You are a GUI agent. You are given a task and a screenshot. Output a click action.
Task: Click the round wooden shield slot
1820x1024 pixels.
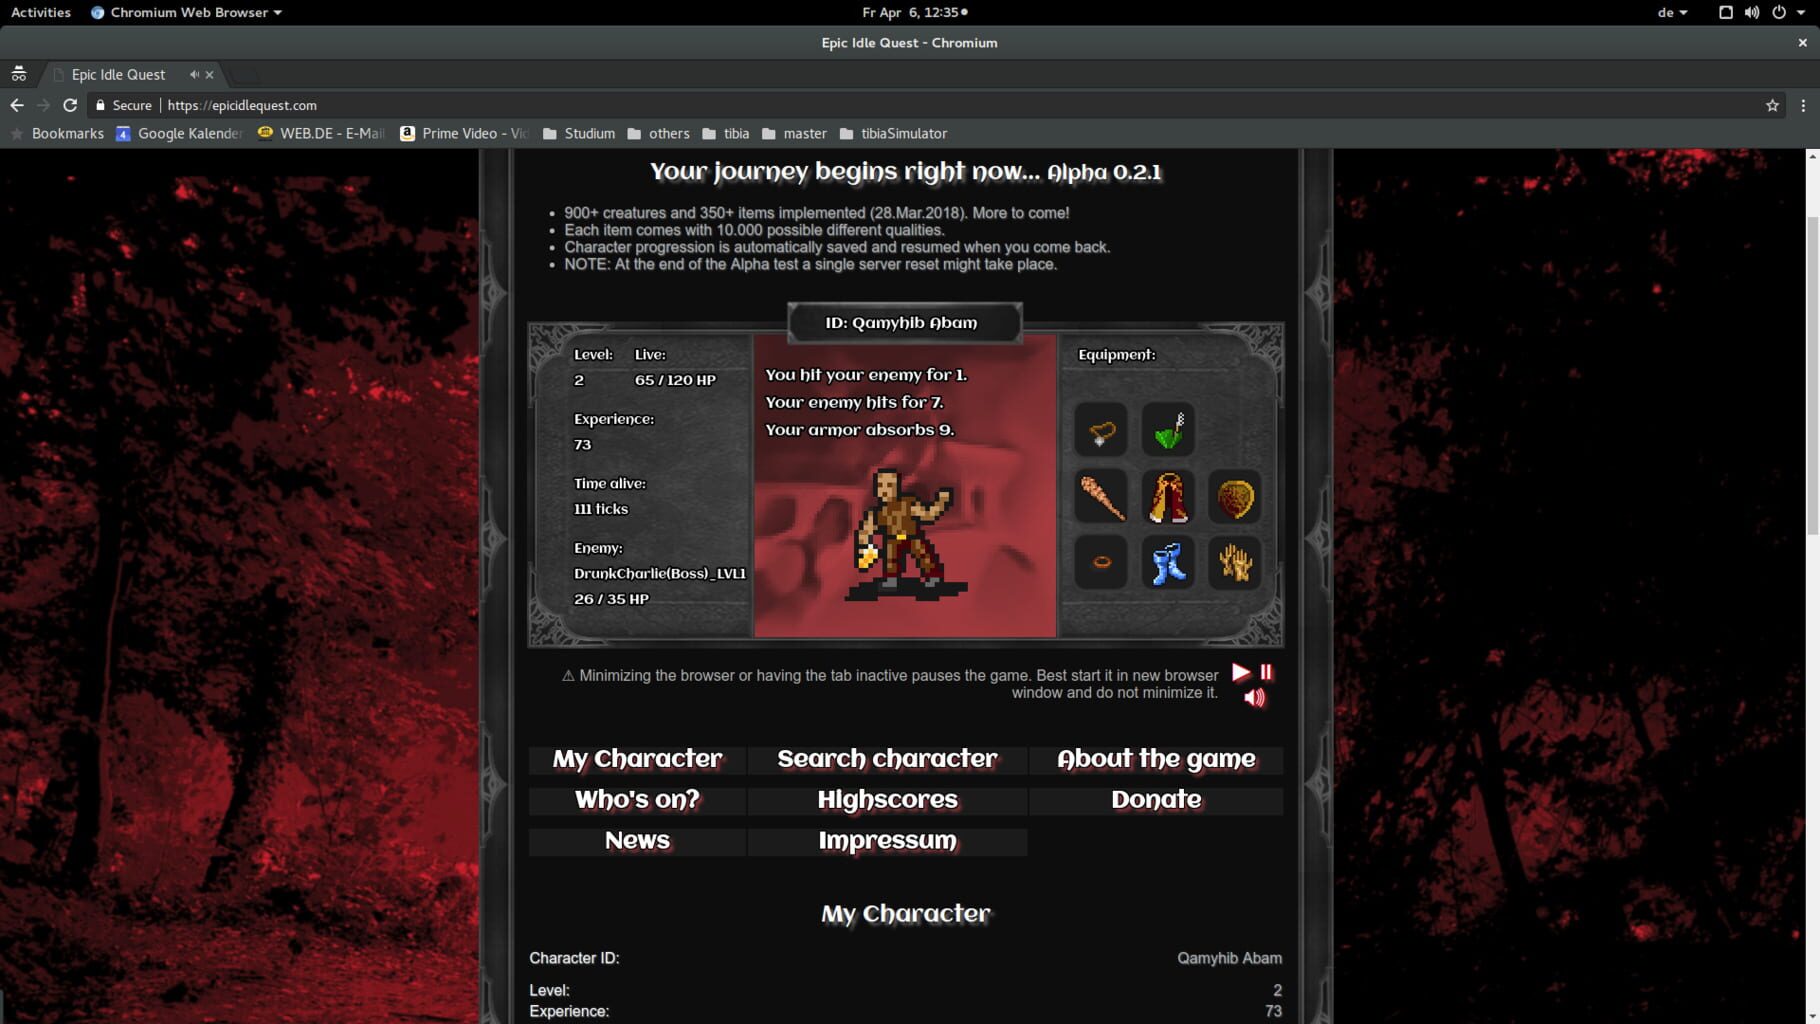(x=1235, y=497)
